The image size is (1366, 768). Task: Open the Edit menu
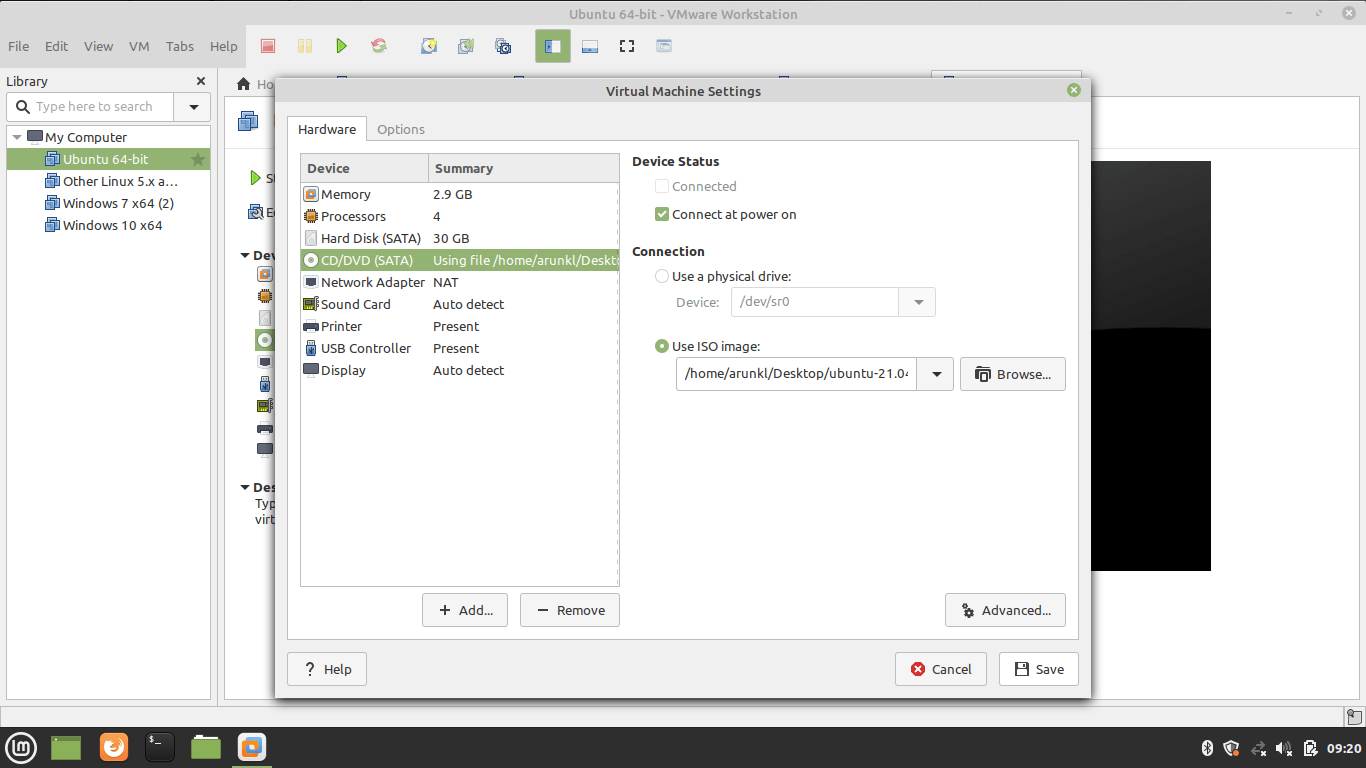(x=57, y=46)
